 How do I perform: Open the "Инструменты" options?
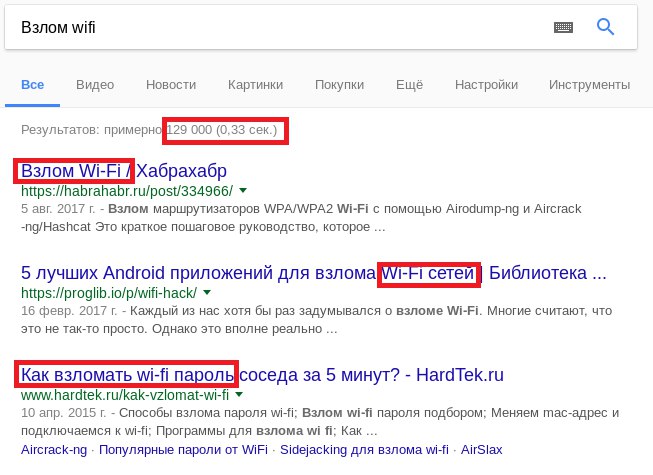(589, 85)
